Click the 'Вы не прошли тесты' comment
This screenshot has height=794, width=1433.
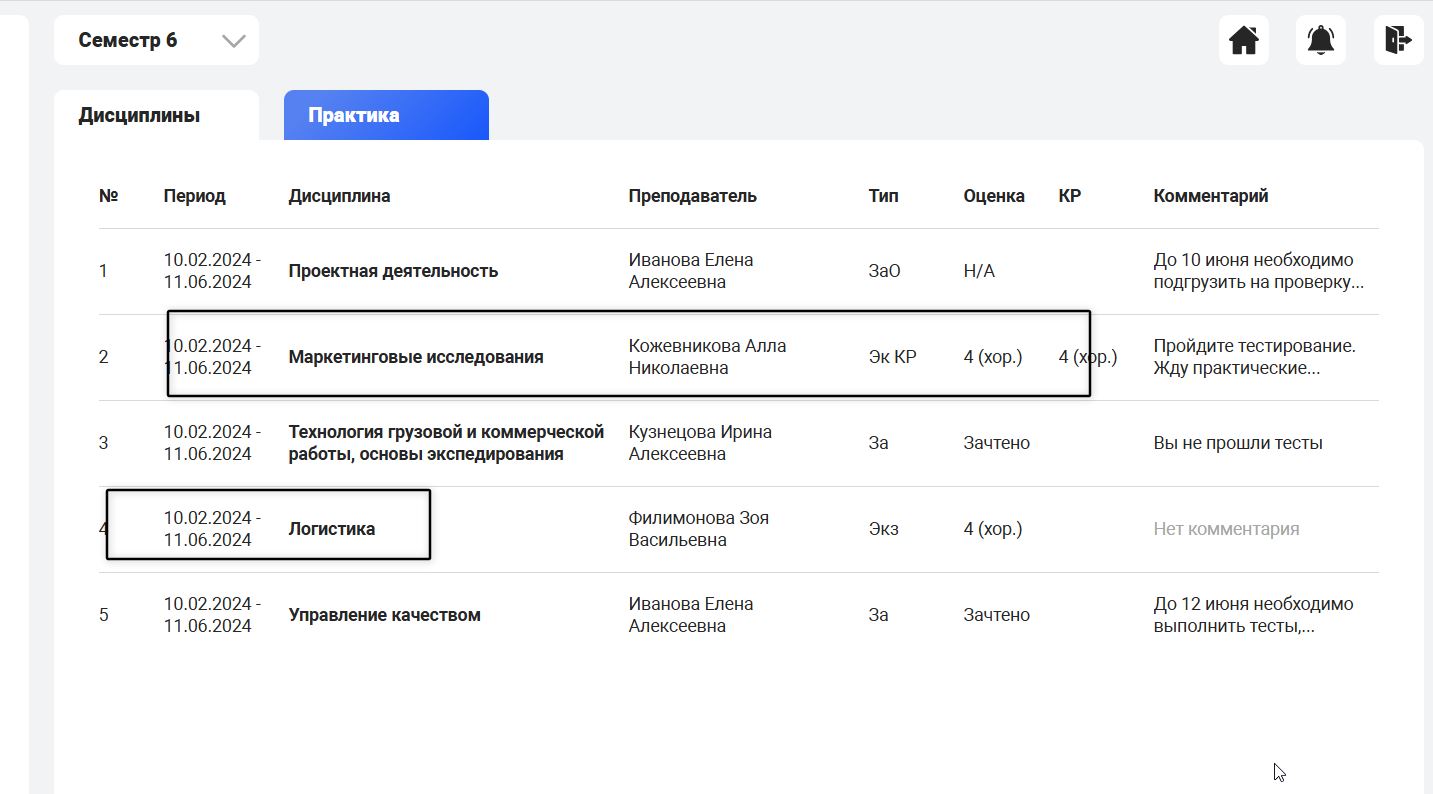(x=1237, y=443)
